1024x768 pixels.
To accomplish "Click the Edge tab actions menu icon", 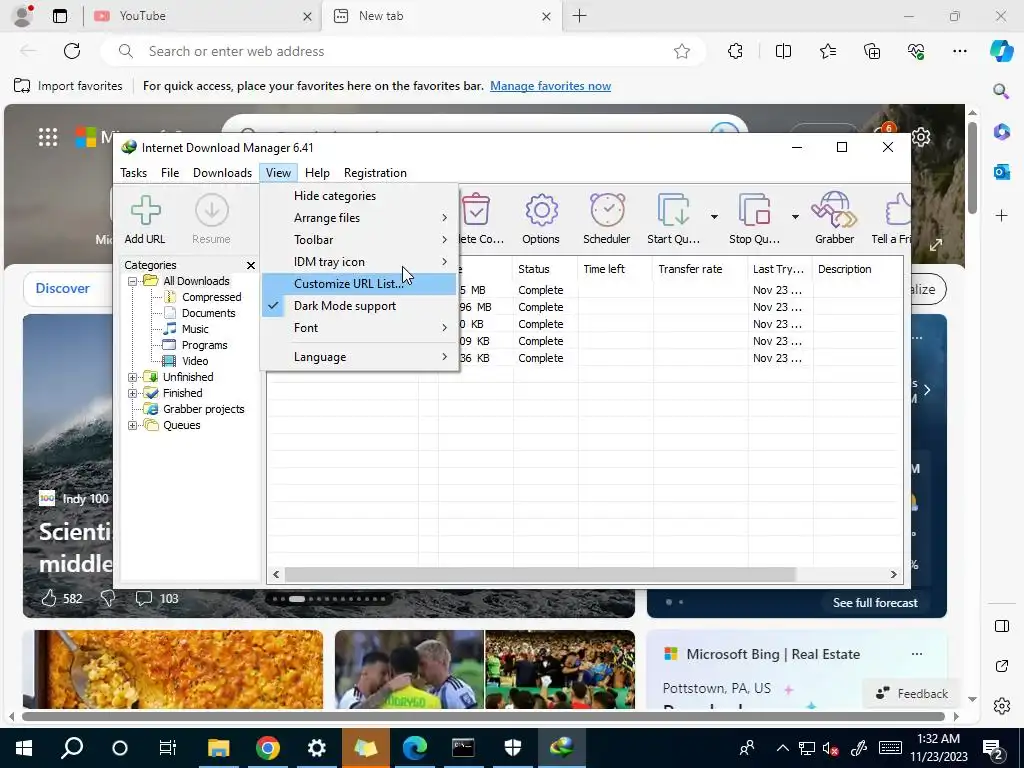I will [60, 16].
